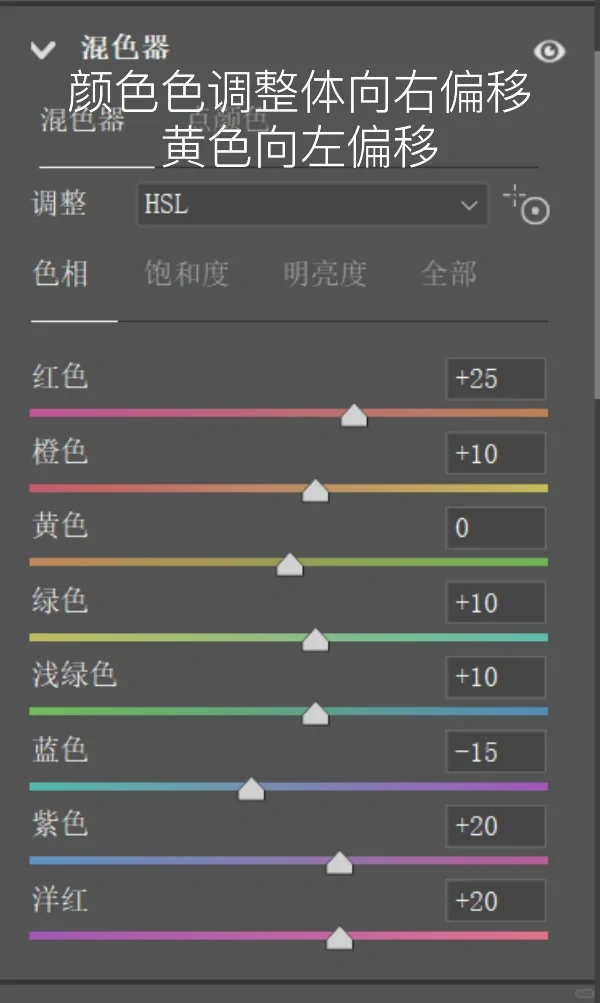Screen dimensions: 600x1003
Task: Toggle the 混色器 panel eye visibility icon
Action: pyautogui.click(x=549, y=51)
